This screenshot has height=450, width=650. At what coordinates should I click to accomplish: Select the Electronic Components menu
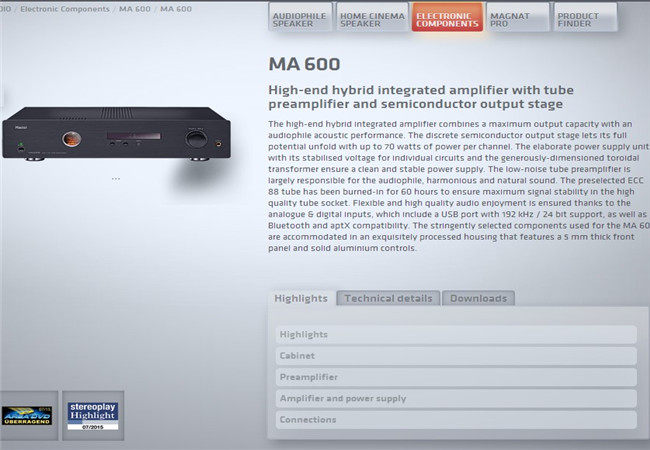click(447, 17)
